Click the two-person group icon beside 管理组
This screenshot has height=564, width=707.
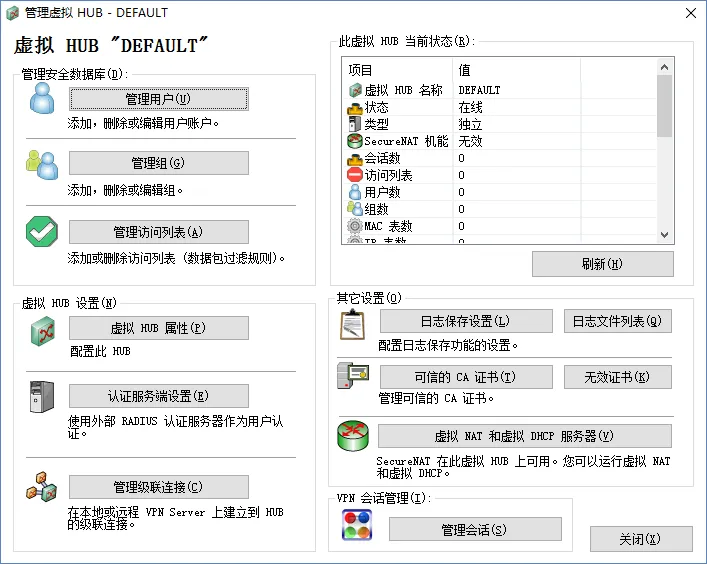point(42,165)
